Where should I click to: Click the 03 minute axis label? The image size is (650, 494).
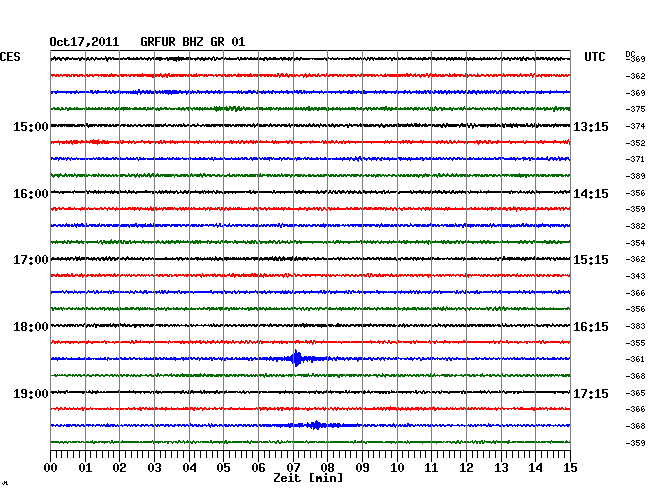click(x=154, y=467)
